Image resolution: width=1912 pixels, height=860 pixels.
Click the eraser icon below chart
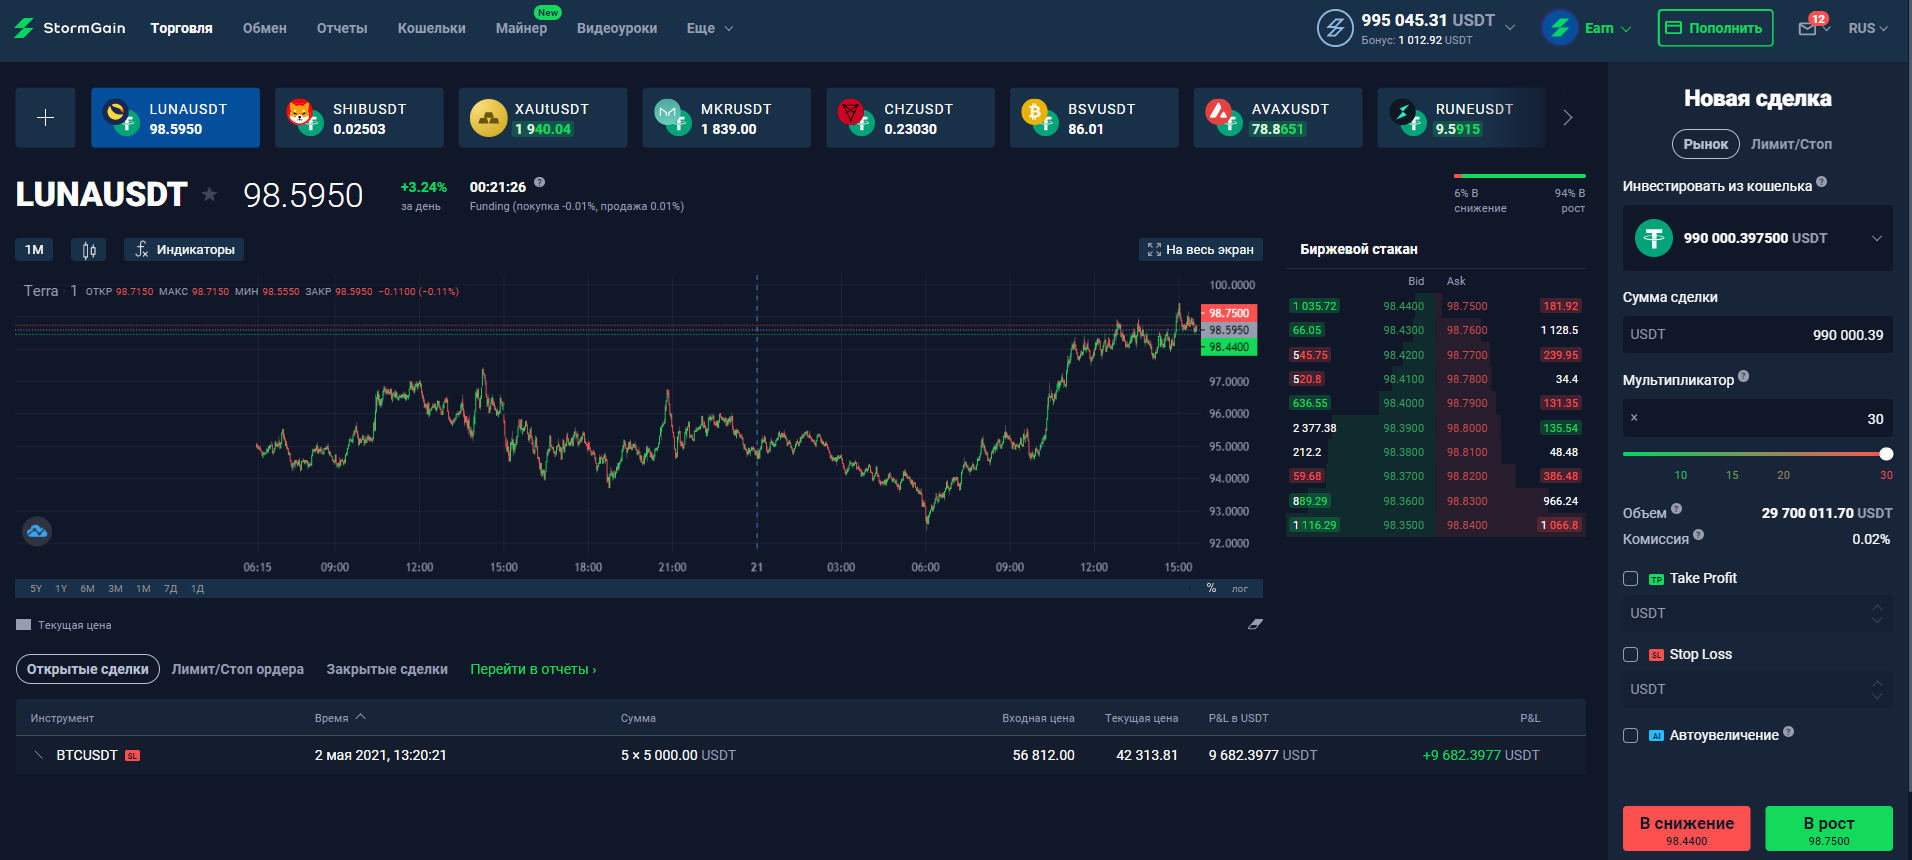(1255, 624)
